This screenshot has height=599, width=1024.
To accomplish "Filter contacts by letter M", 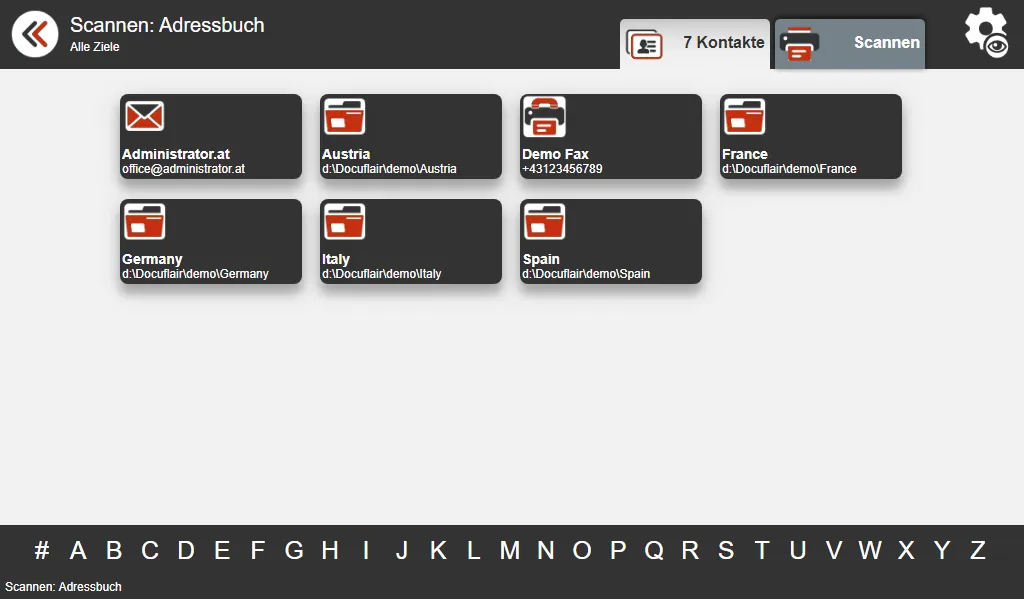I will 510,550.
